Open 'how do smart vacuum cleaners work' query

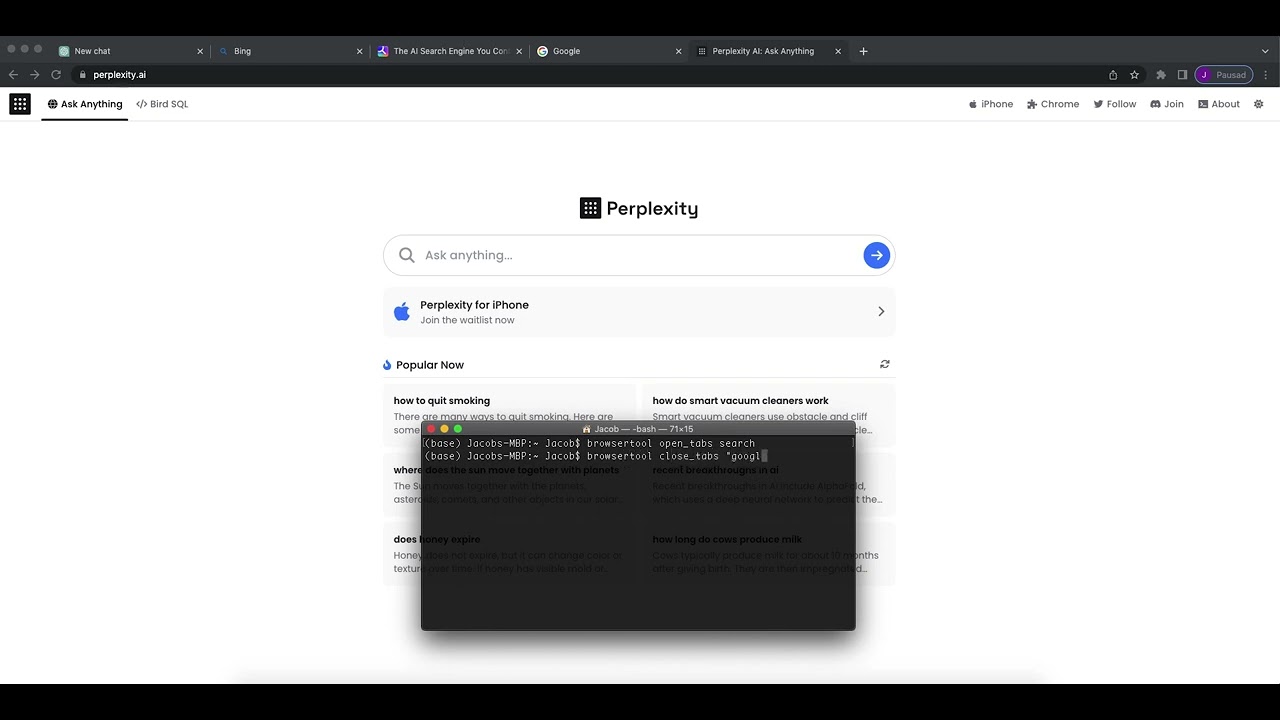[741, 401]
